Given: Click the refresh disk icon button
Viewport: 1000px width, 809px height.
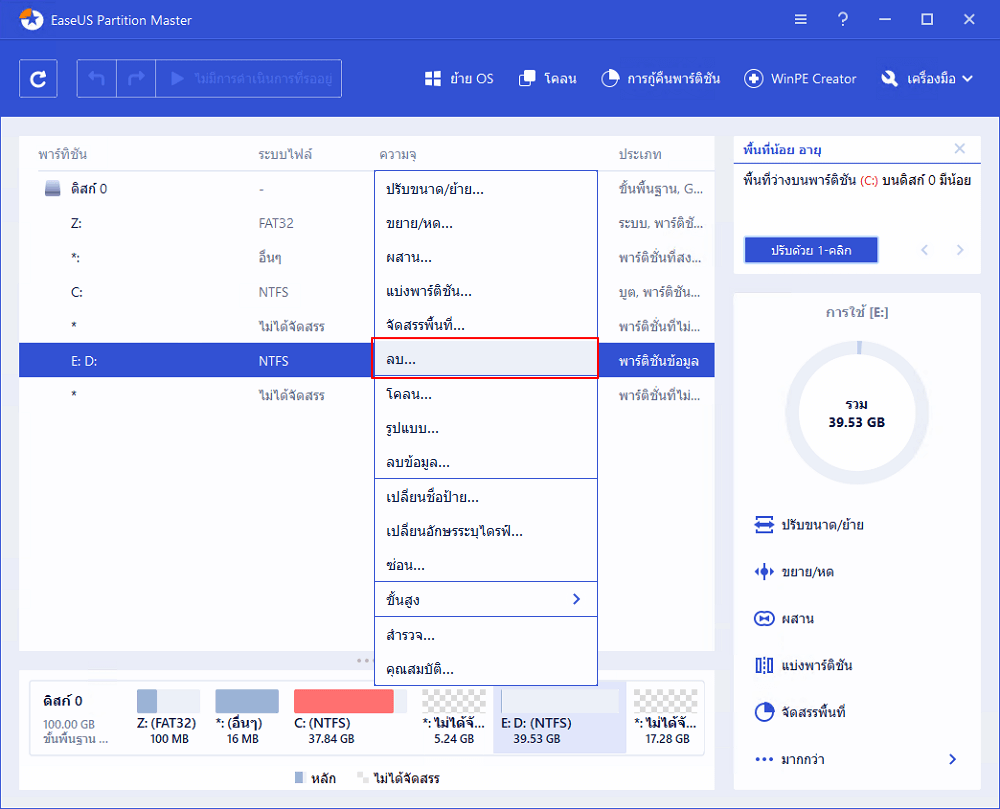Looking at the screenshot, I should click(x=38, y=78).
